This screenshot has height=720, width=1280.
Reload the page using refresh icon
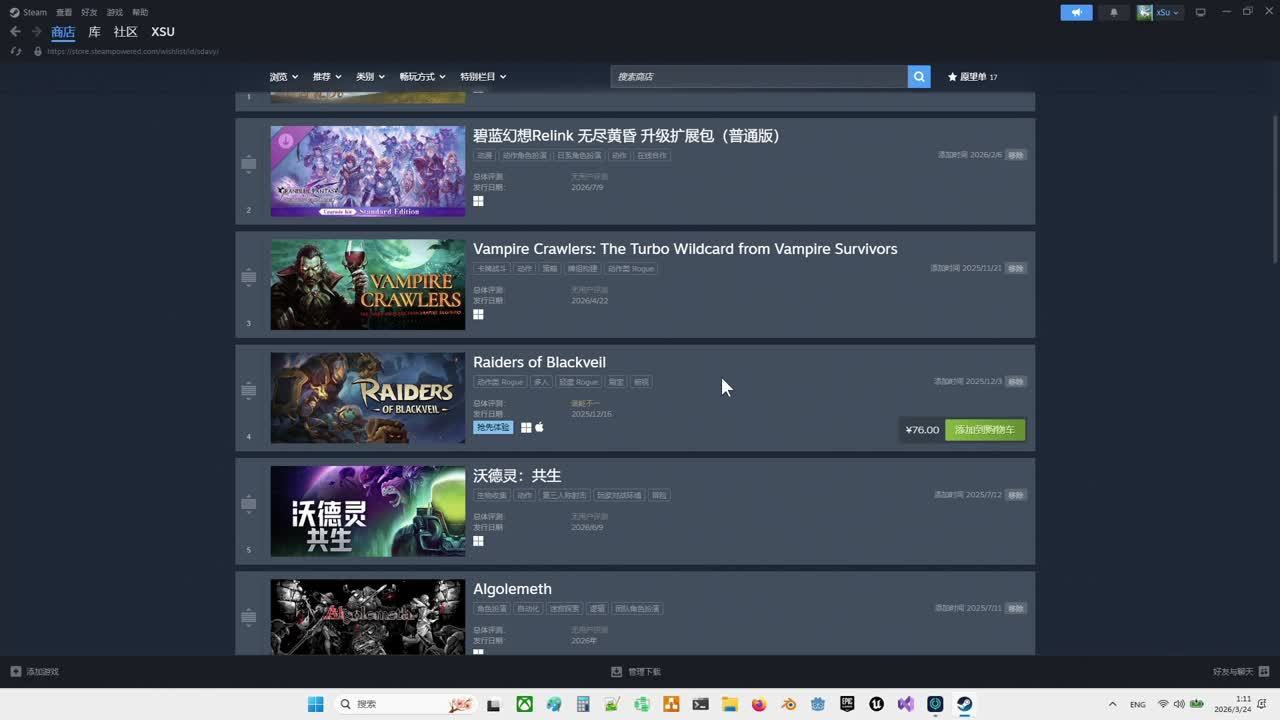point(16,51)
